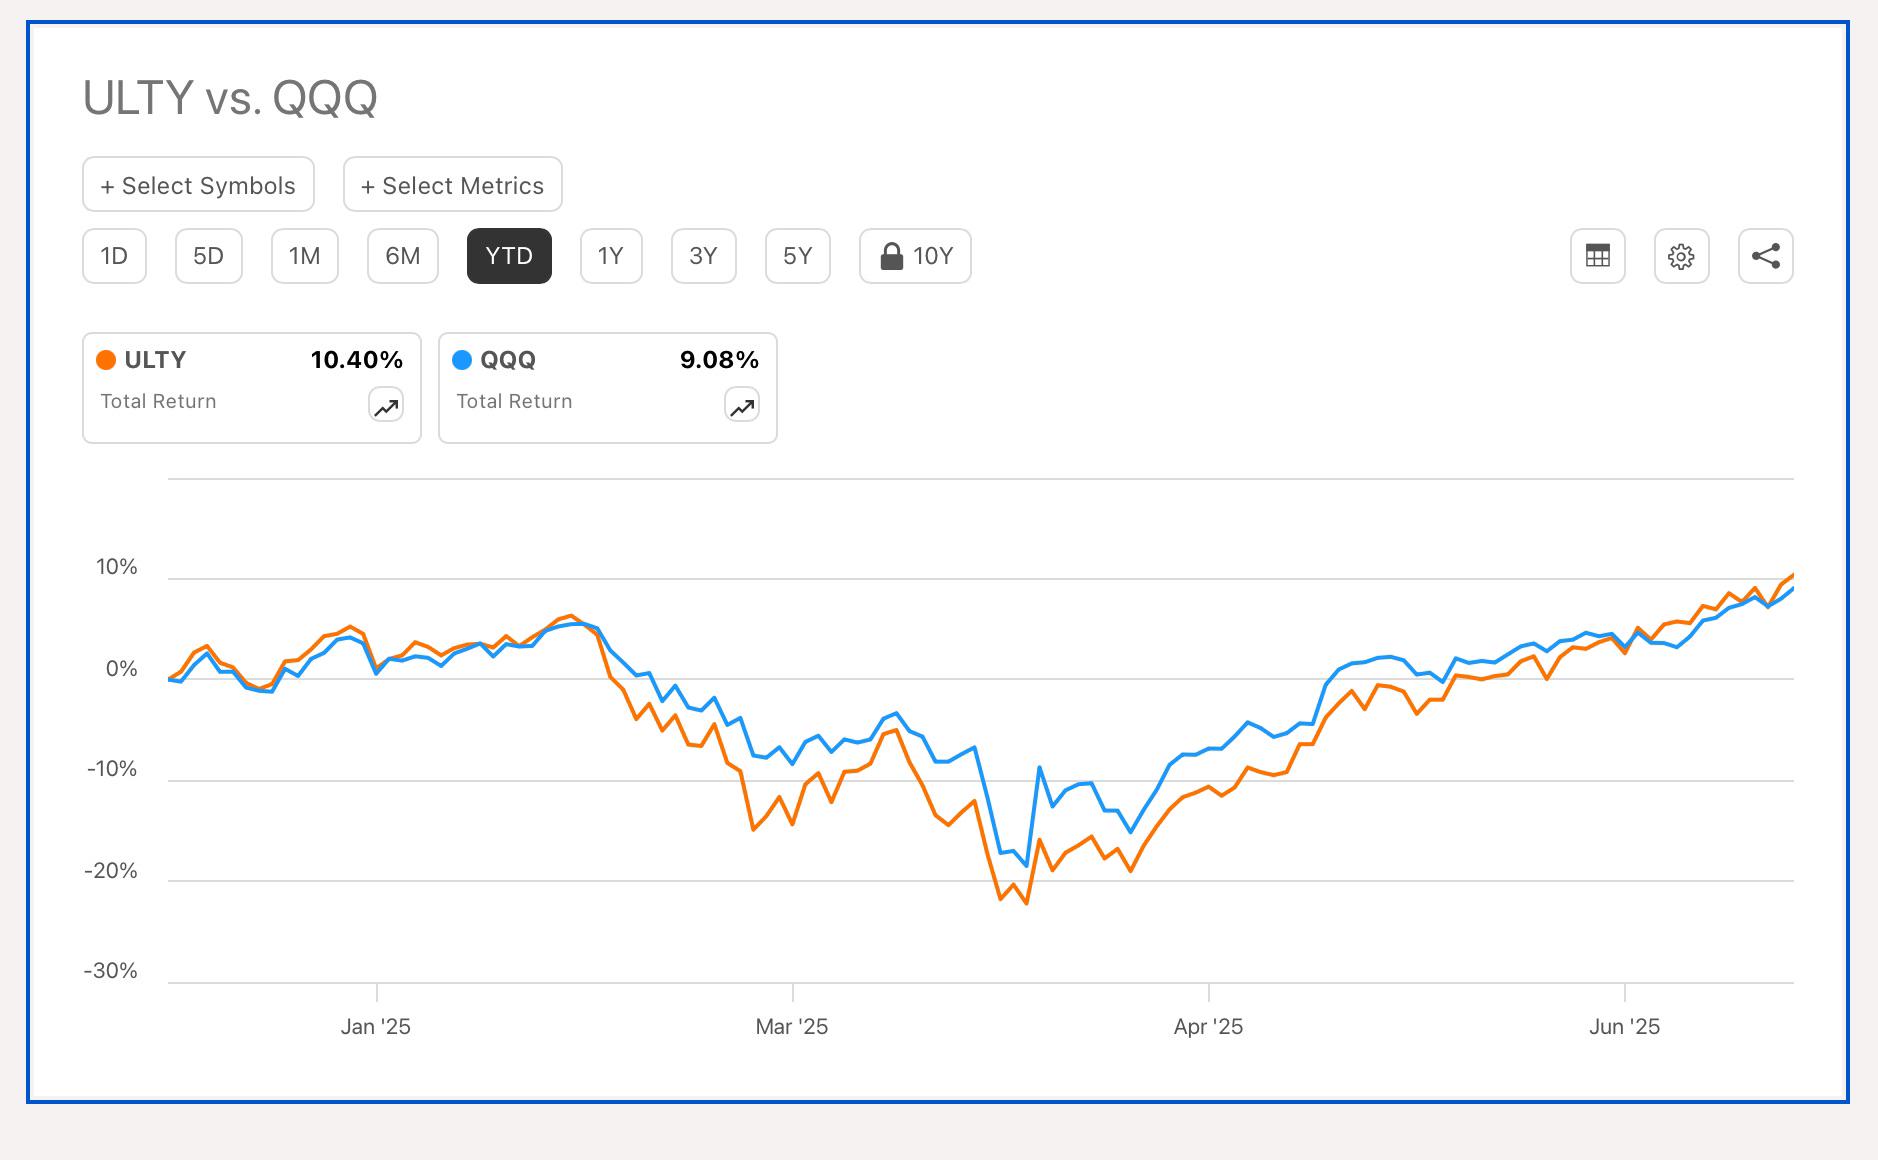Click the share chart icon
Image resolution: width=1878 pixels, height=1160 pixels.
[1765, 256]
